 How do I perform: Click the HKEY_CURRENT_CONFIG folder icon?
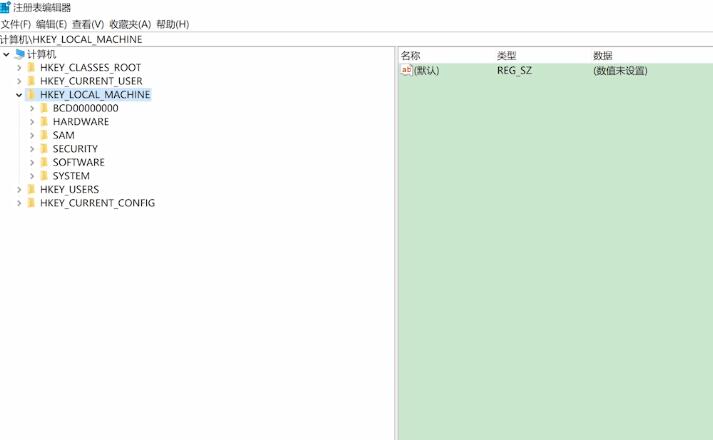click(31, 203)
